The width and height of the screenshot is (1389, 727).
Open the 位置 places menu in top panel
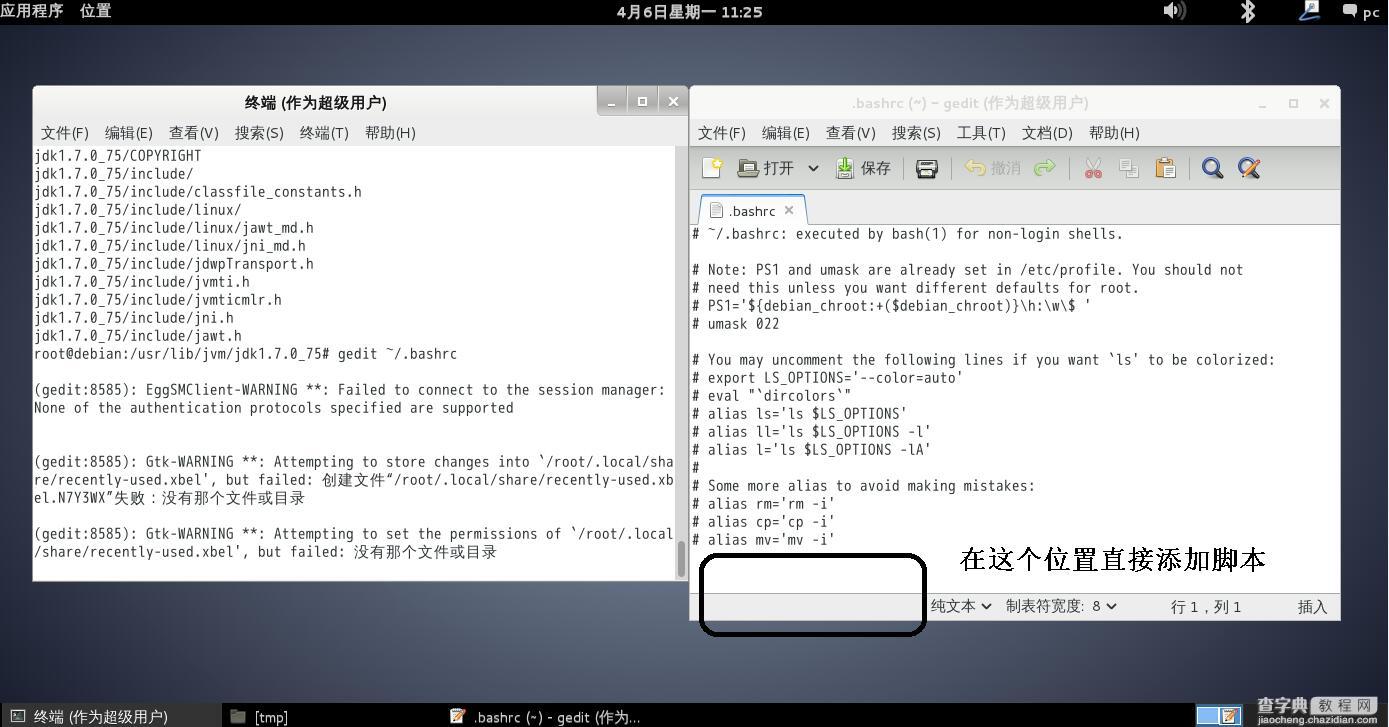click(95, 11)
